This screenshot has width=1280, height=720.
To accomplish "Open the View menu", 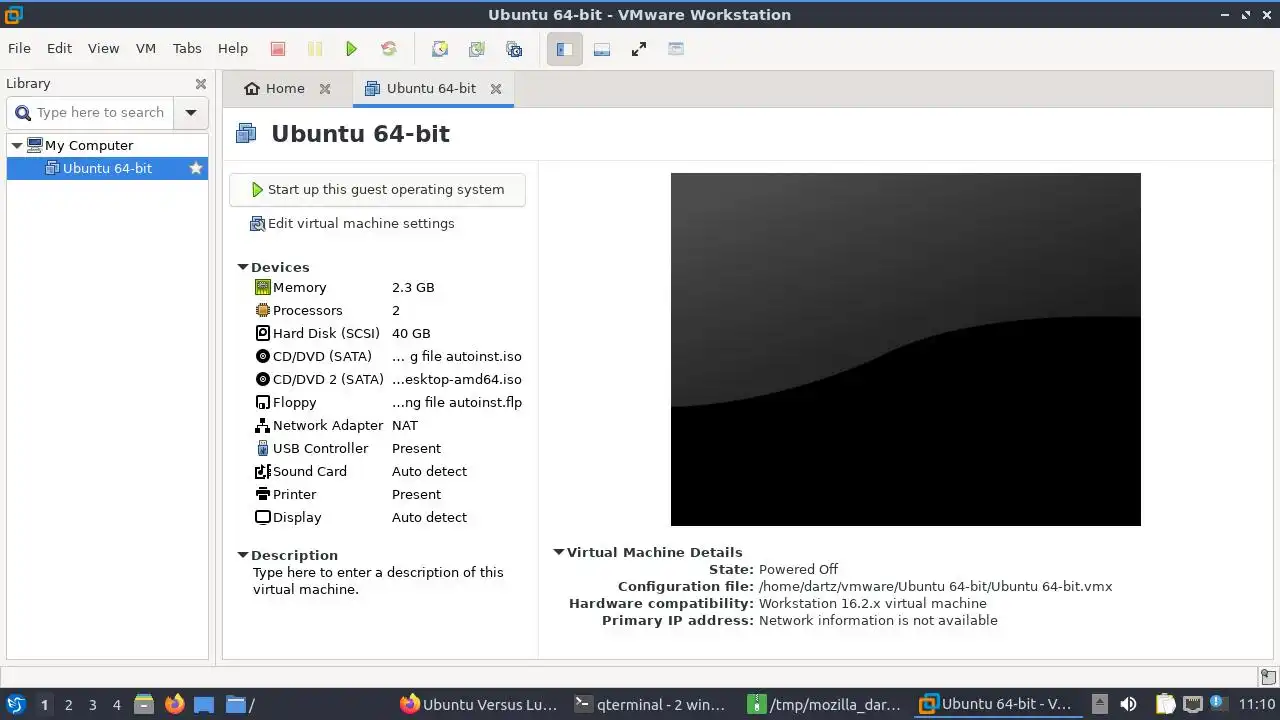I will click(x=103, y=48).
